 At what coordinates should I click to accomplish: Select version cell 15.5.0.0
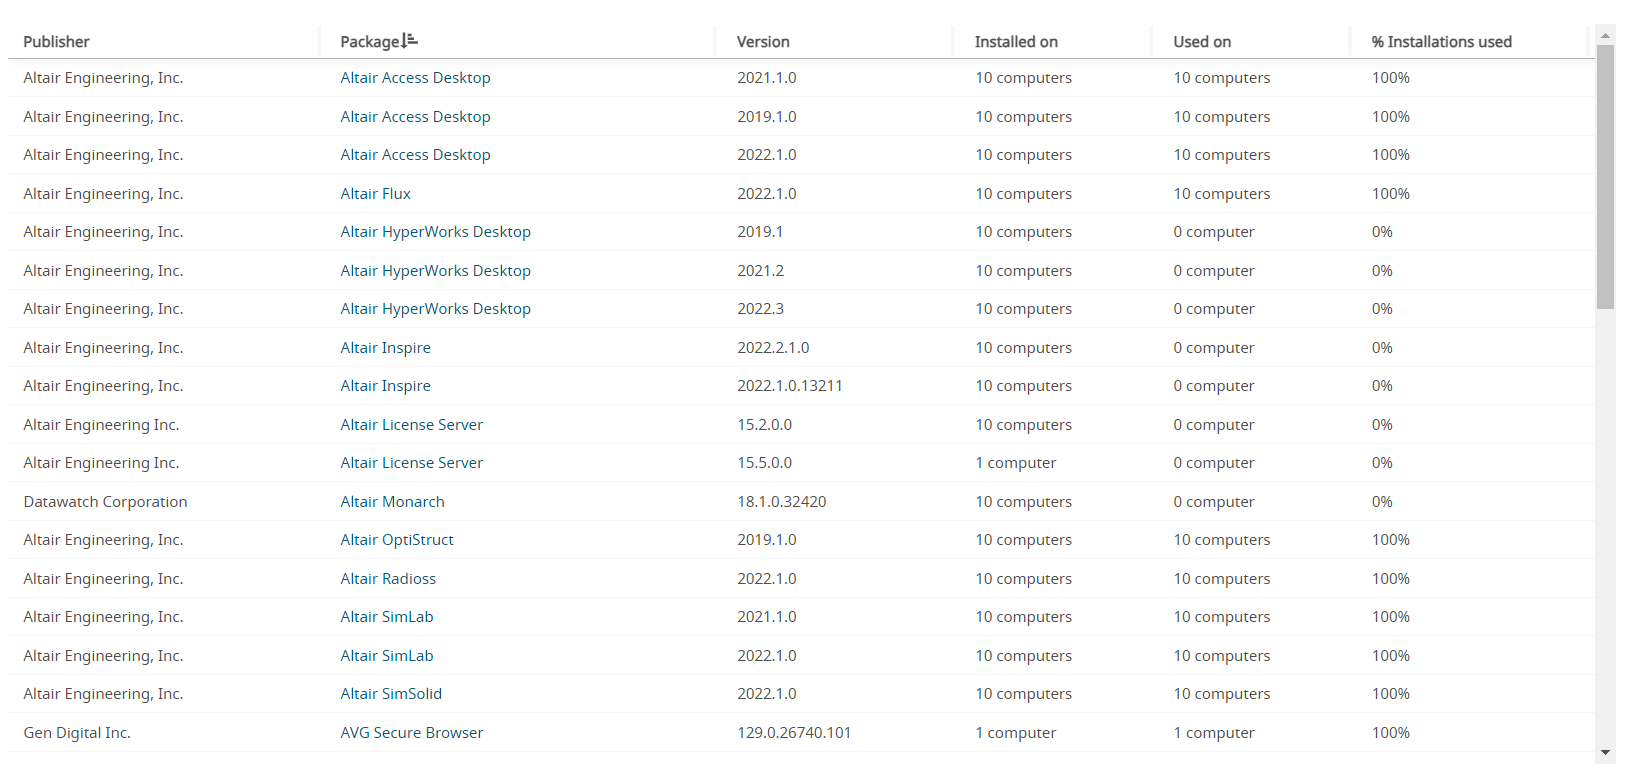[765, 463]
